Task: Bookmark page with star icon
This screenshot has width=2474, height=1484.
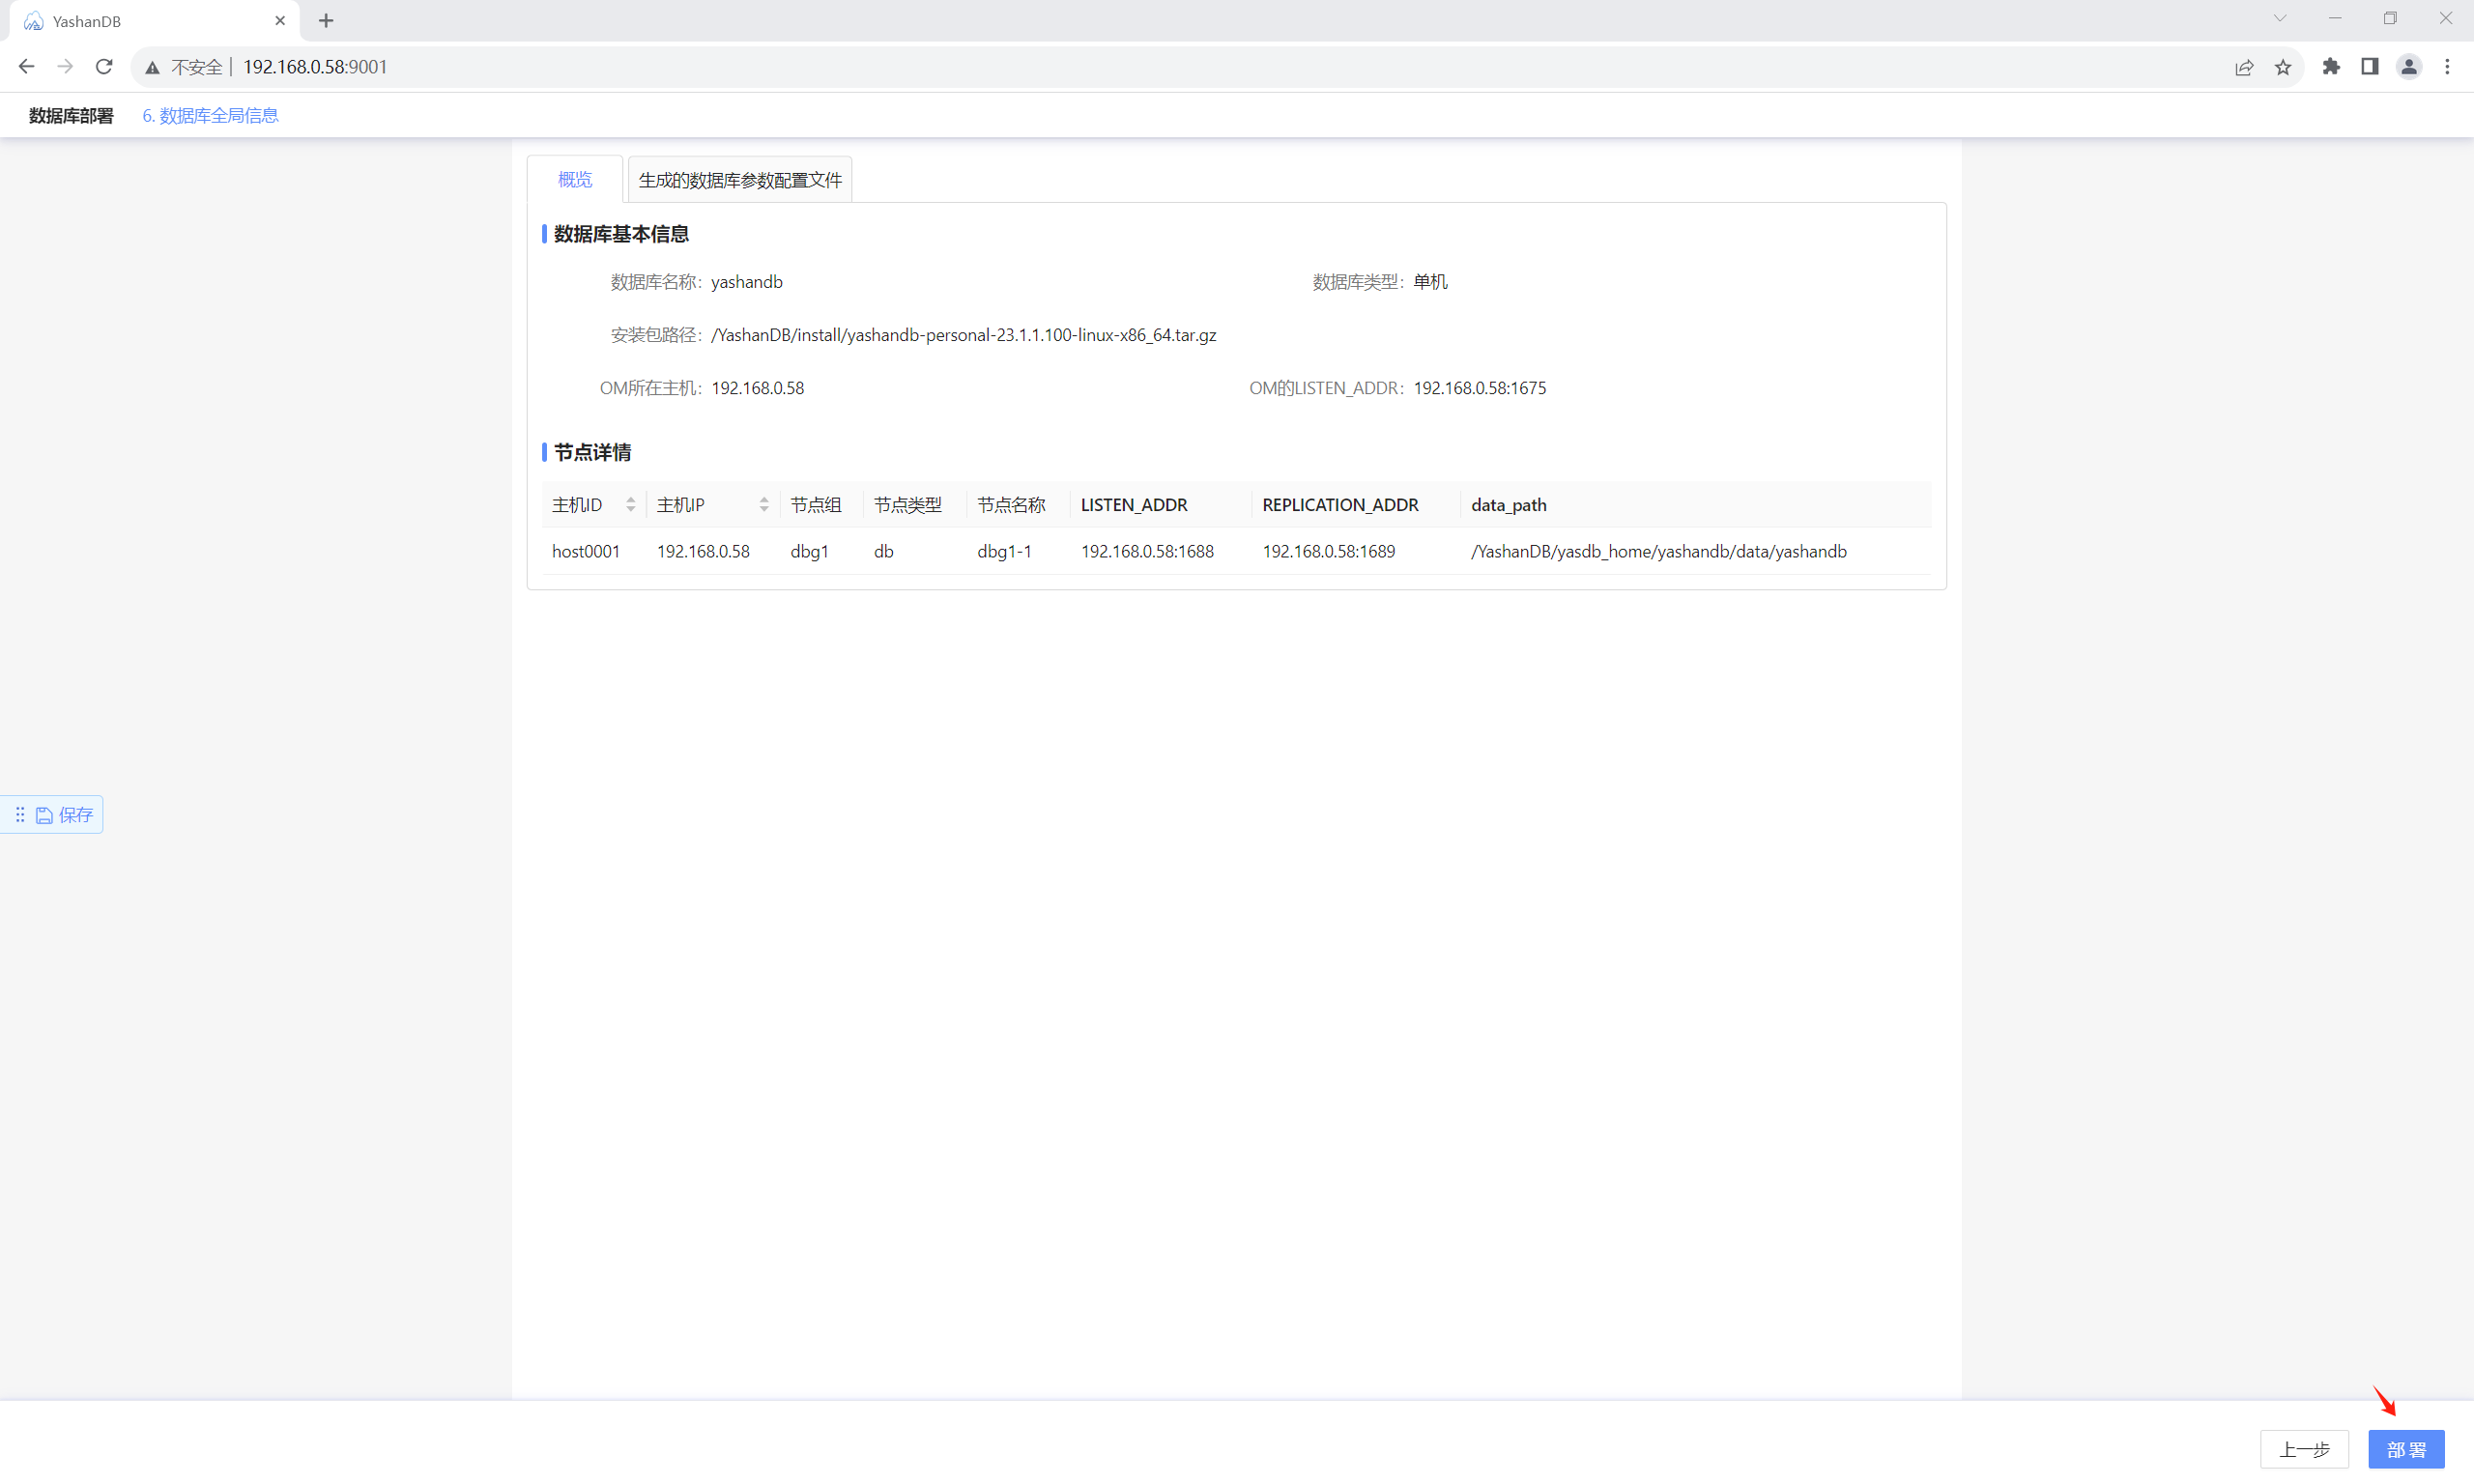Action: pyautogui.click(x=2283, y=67)
